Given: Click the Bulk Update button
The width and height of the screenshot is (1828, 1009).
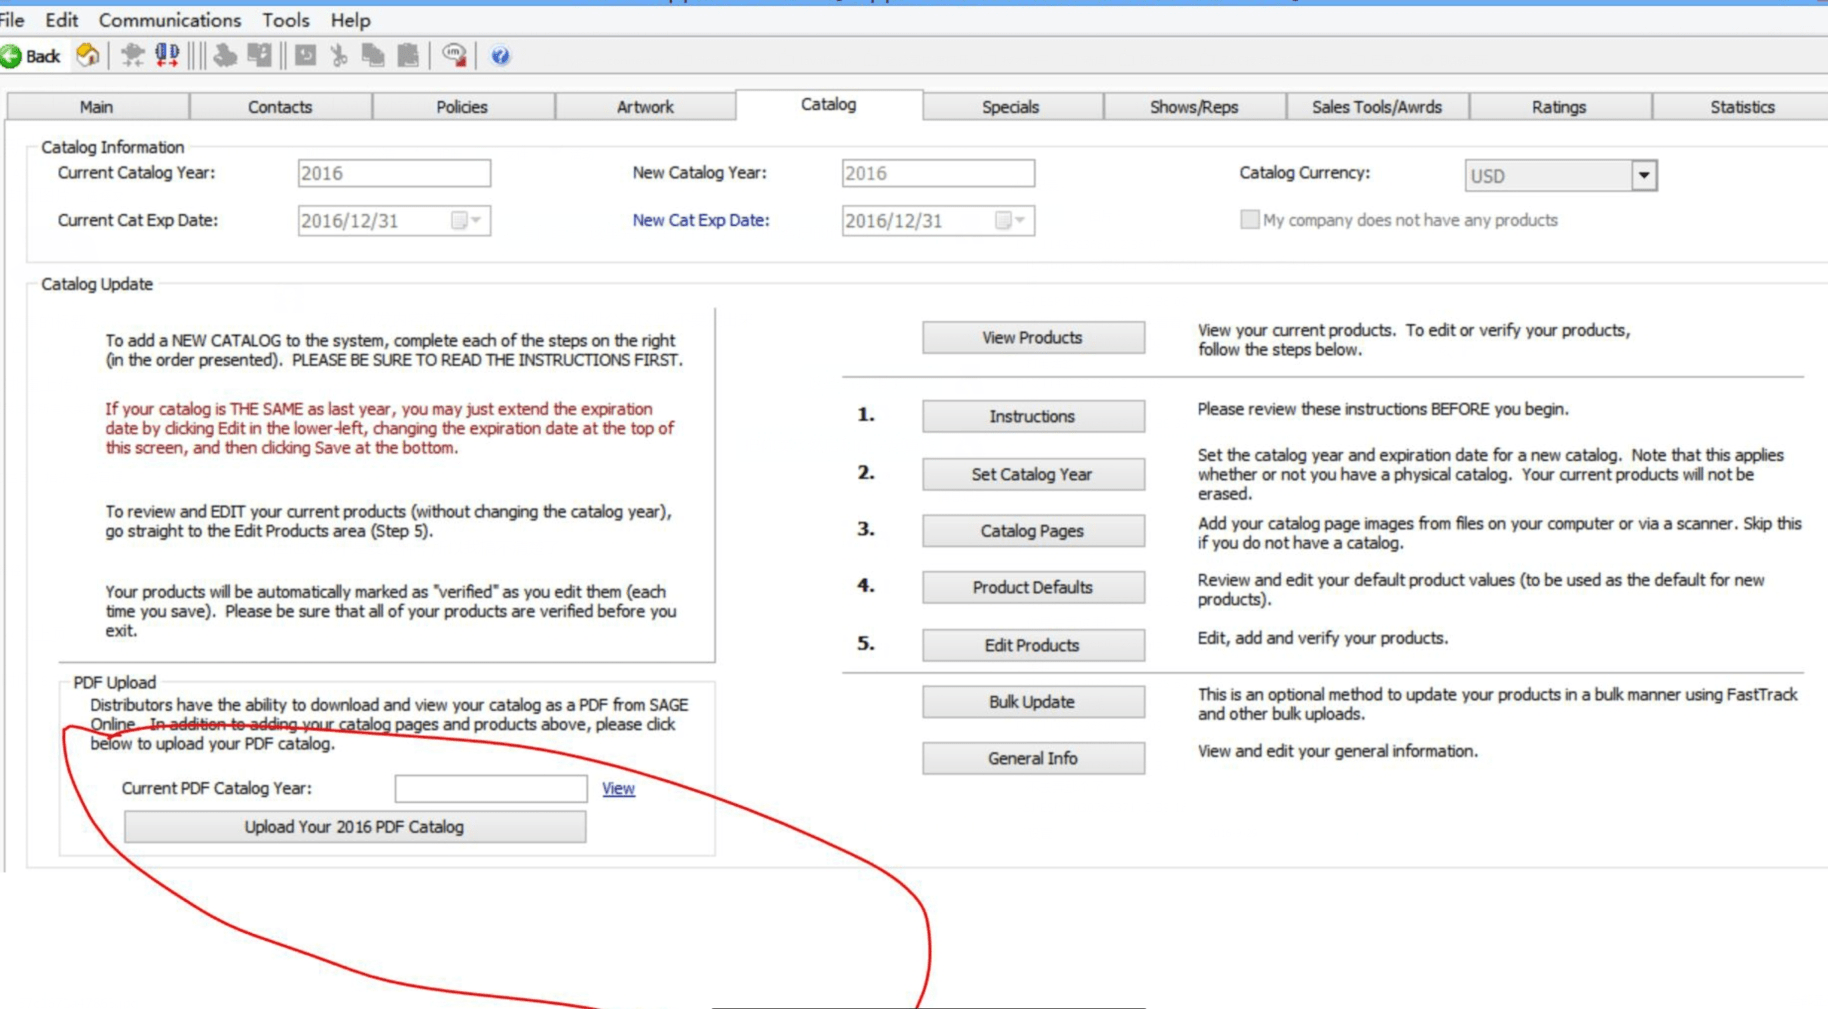Looking at the screenshot, I should point(1033,702).
